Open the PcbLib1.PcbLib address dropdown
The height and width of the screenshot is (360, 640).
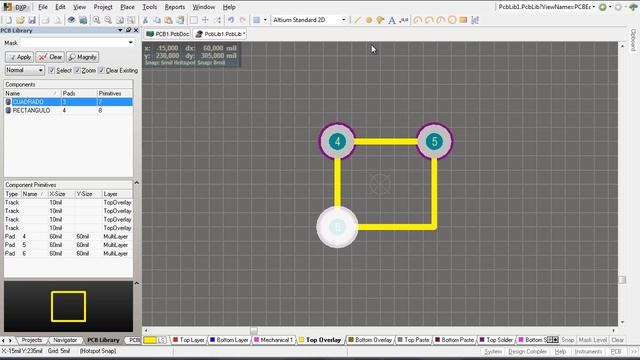coord(593,7)
